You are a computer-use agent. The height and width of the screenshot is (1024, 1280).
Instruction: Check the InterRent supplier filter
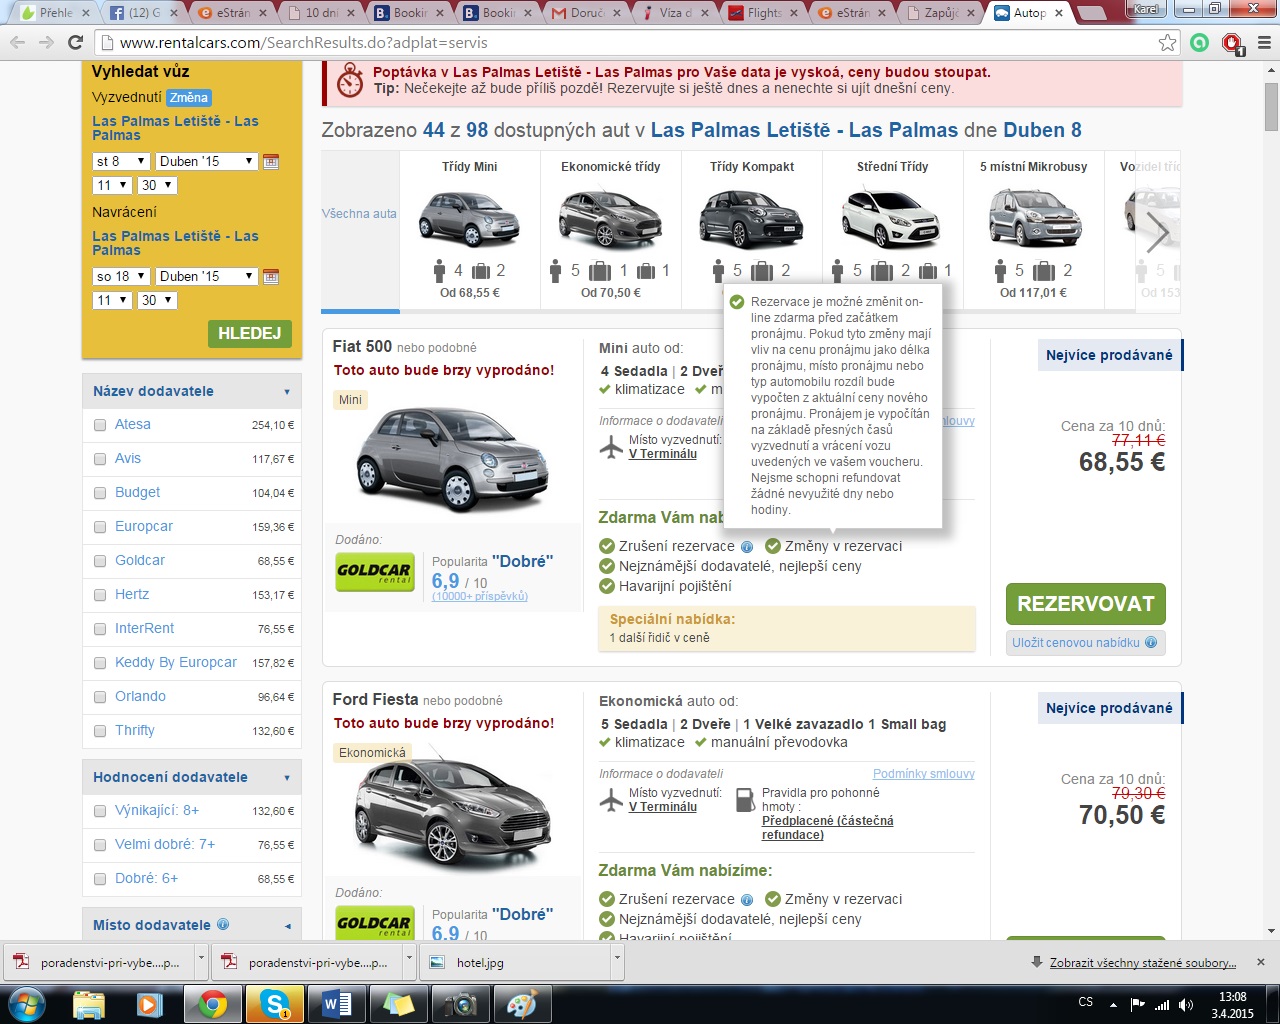click(x=100, y=629)
